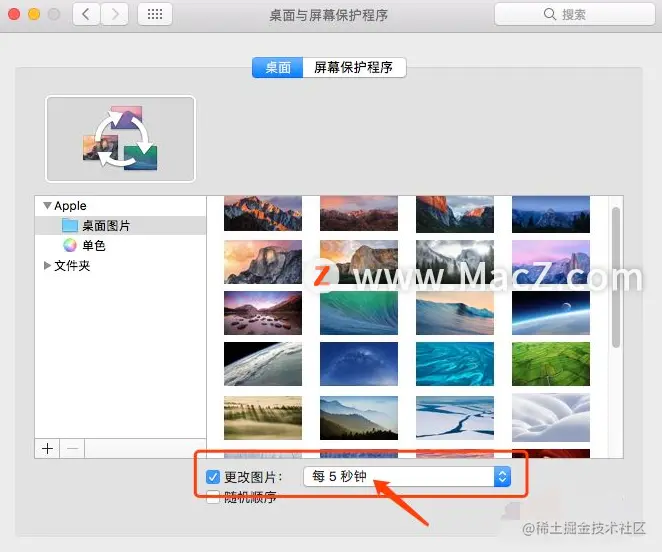Add a folder with the plus button
Screen dimensions: 662x552
47,449
